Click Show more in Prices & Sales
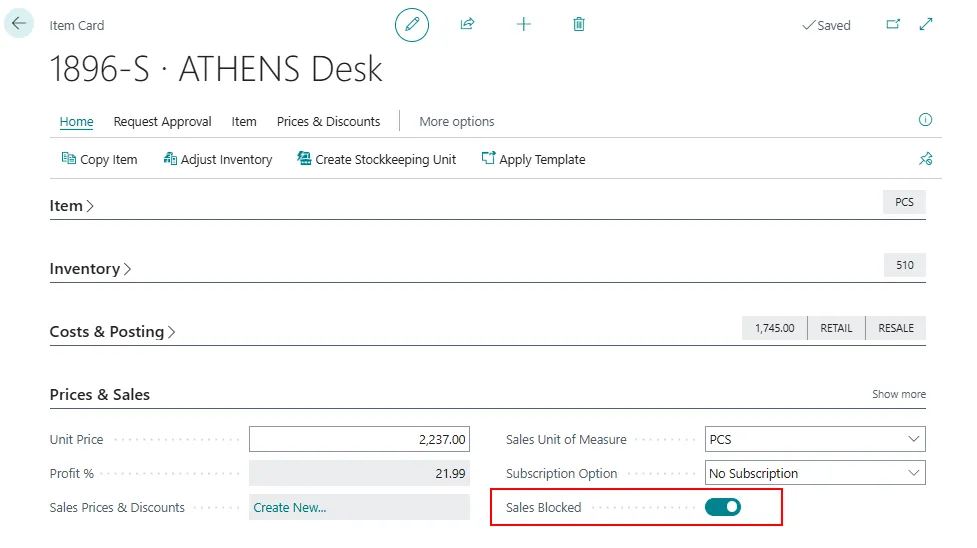 (898, 394)
